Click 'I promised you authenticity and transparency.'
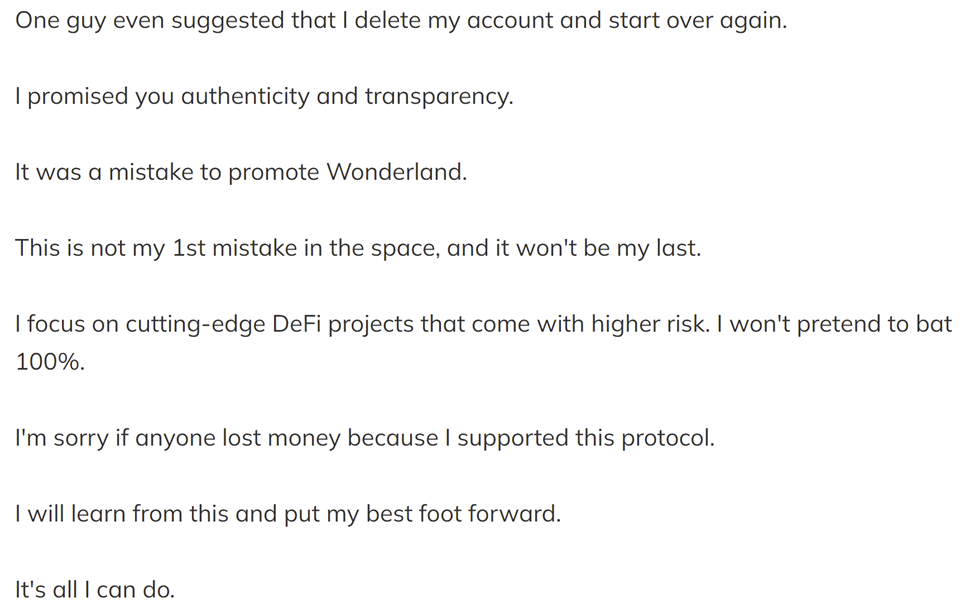 click(264, 97)
